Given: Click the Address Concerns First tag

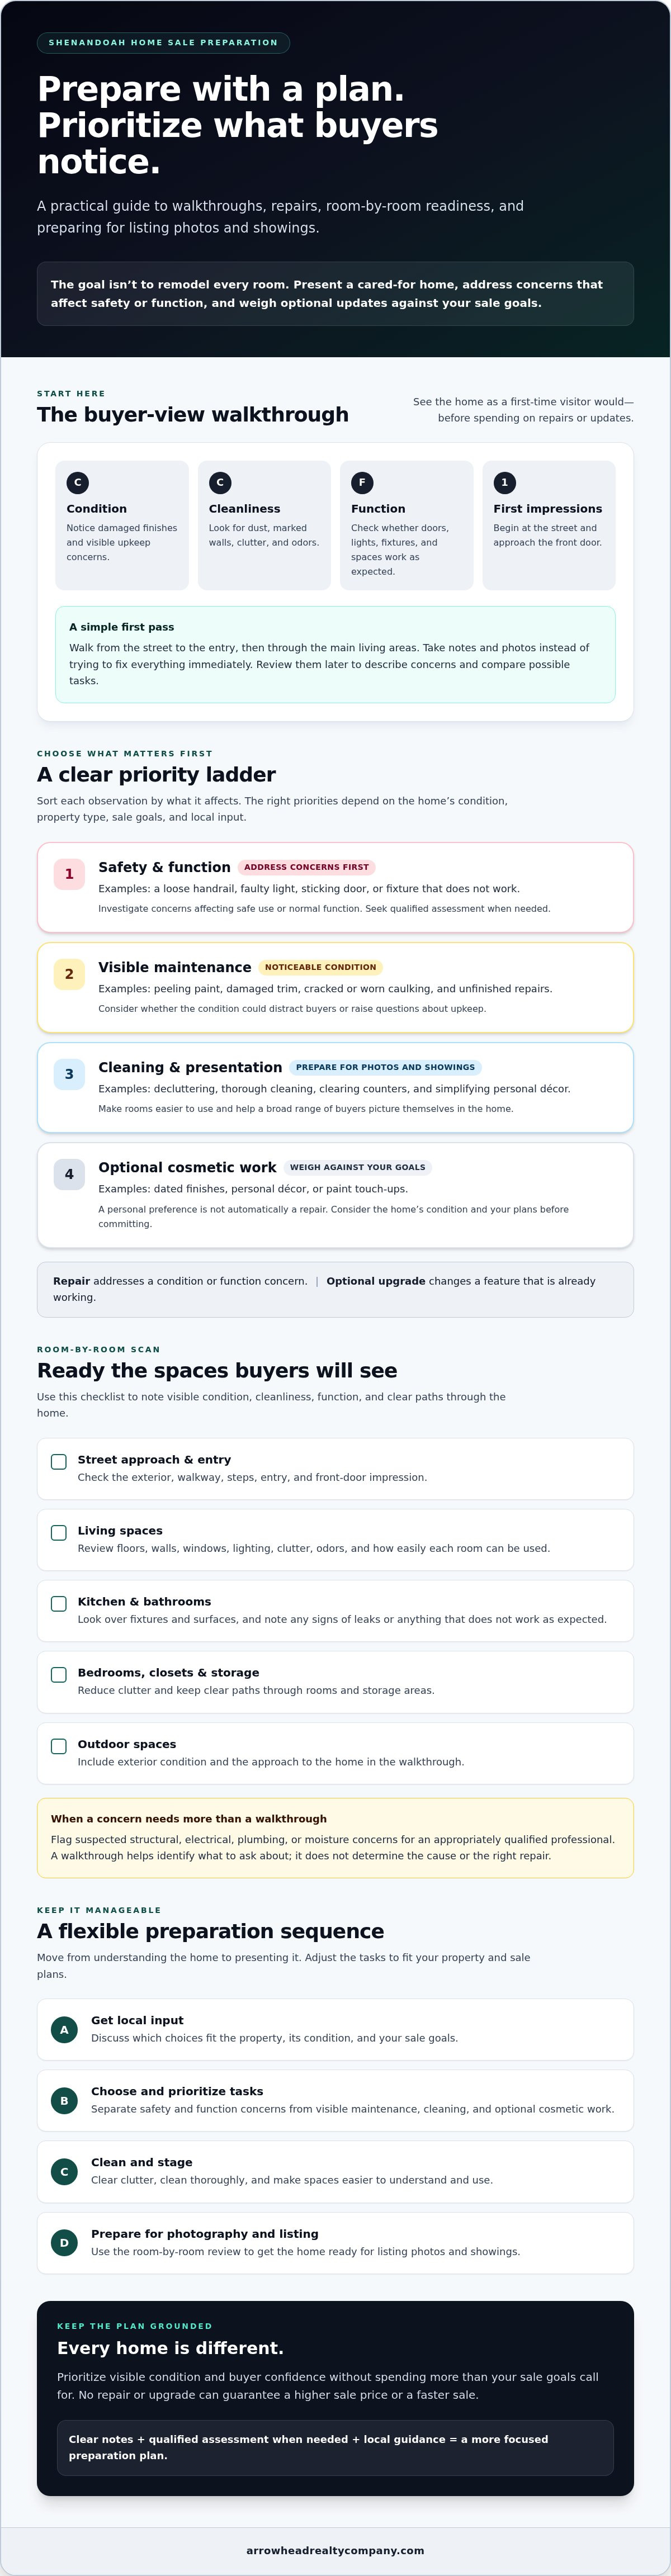Looking at the screenshot, I should pyautogui.click(x=307, y=867).
